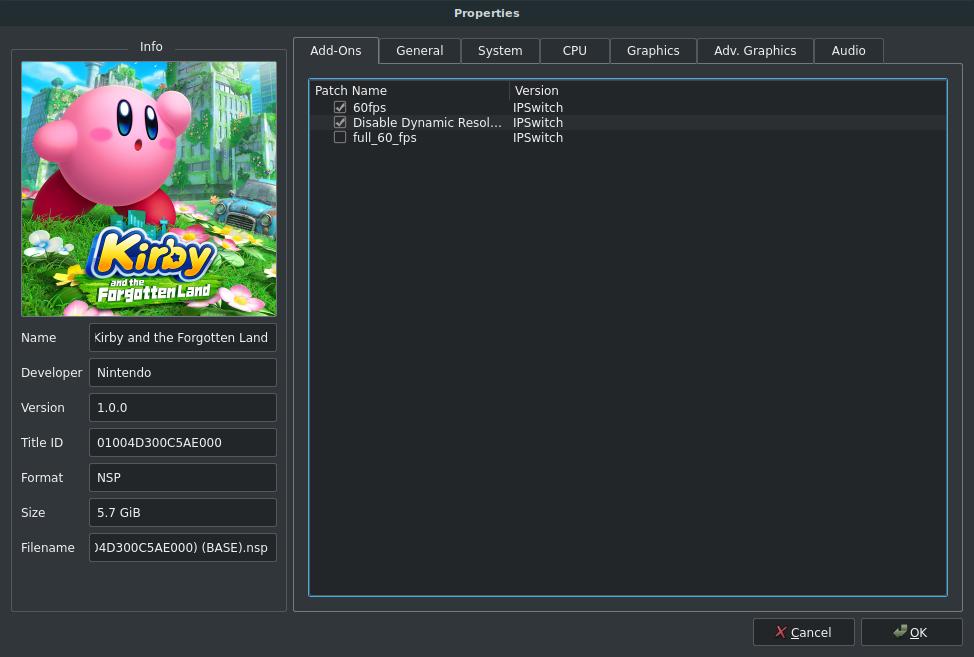This screenshot has width=974, height=657.
Task: Open the System tab
Action: (500, 51)
